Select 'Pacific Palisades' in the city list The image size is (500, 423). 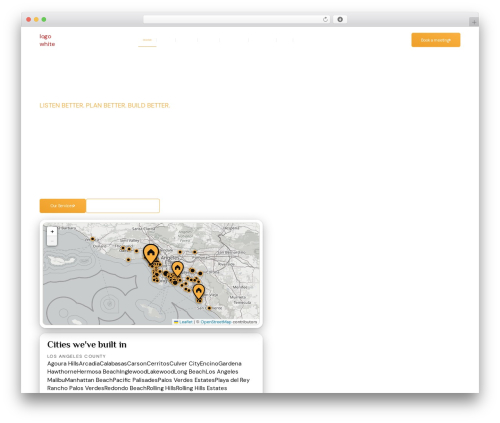135,380
